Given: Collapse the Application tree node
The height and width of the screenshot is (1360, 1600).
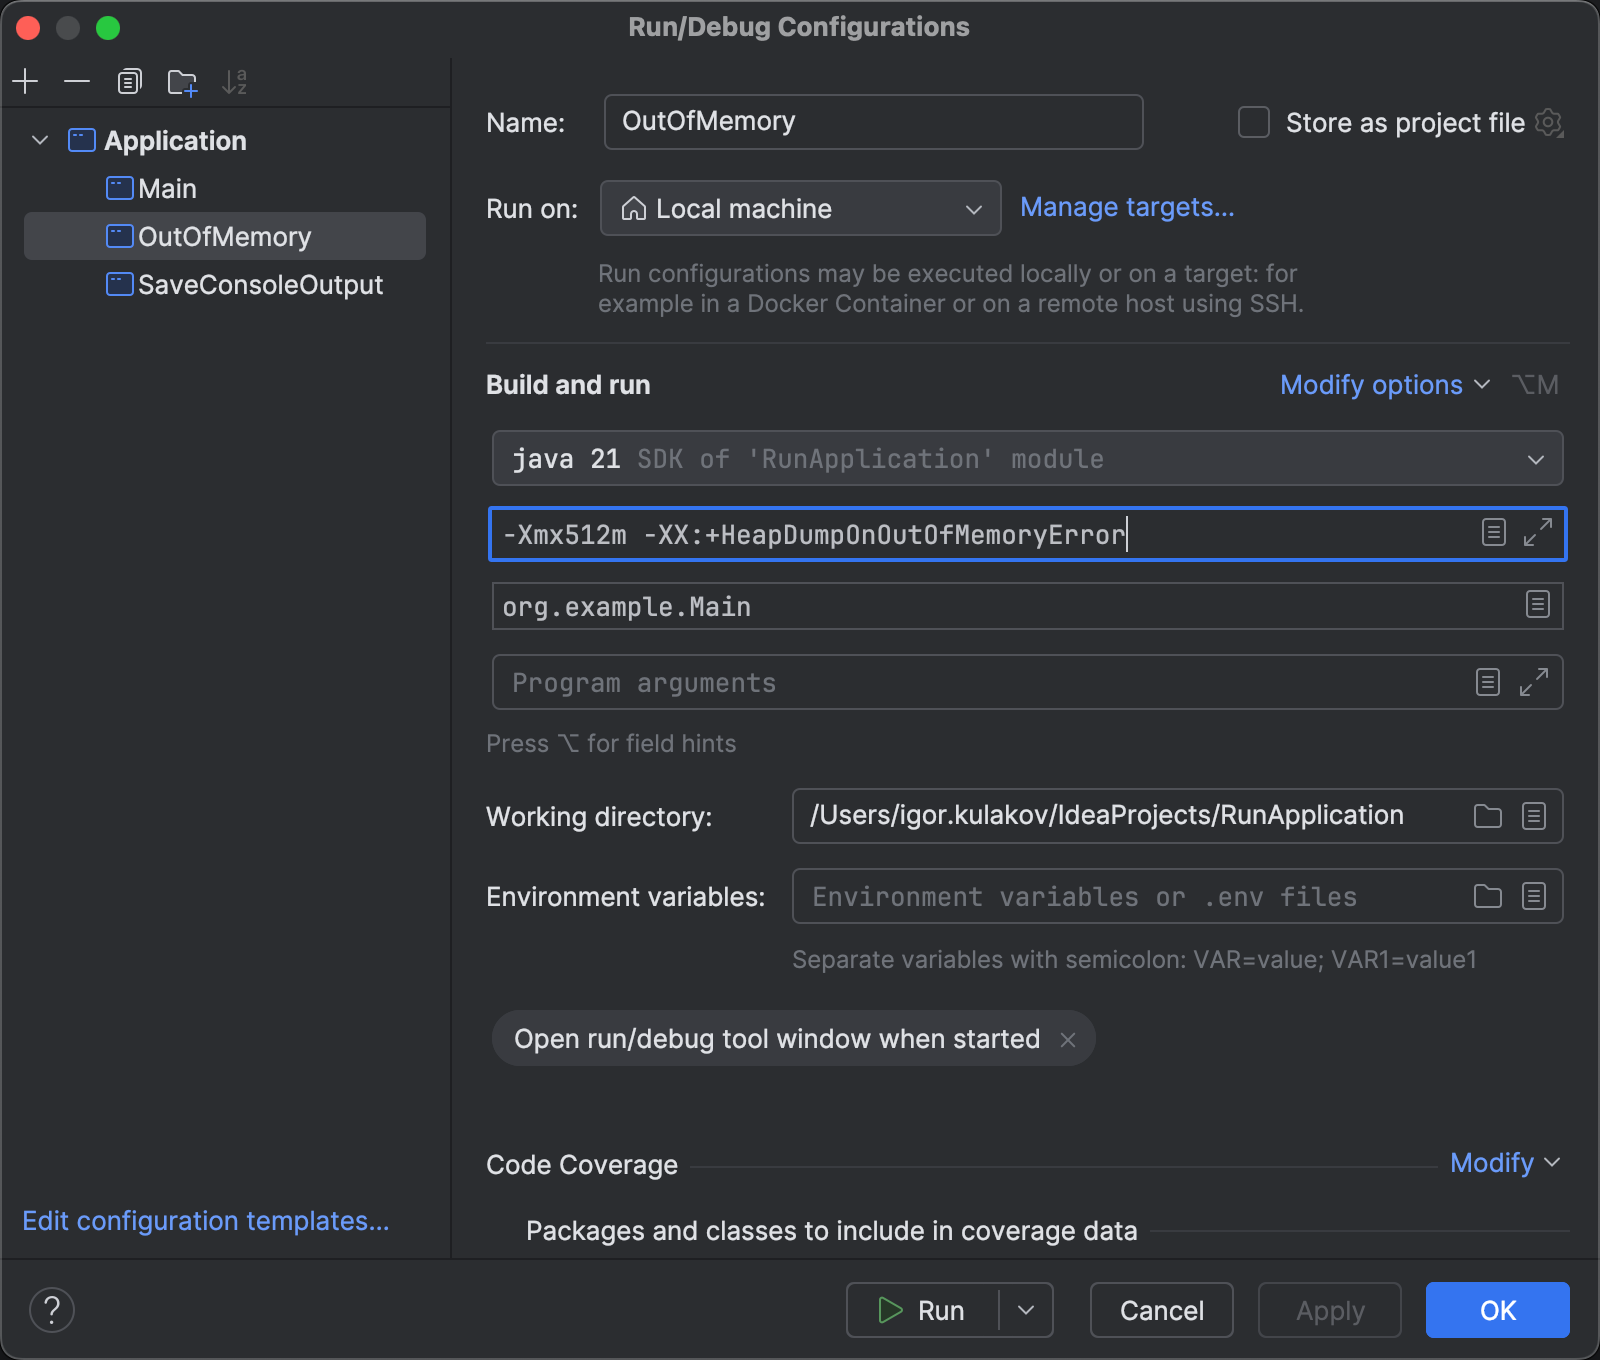Looking at the screenshot, I should 40,141.
